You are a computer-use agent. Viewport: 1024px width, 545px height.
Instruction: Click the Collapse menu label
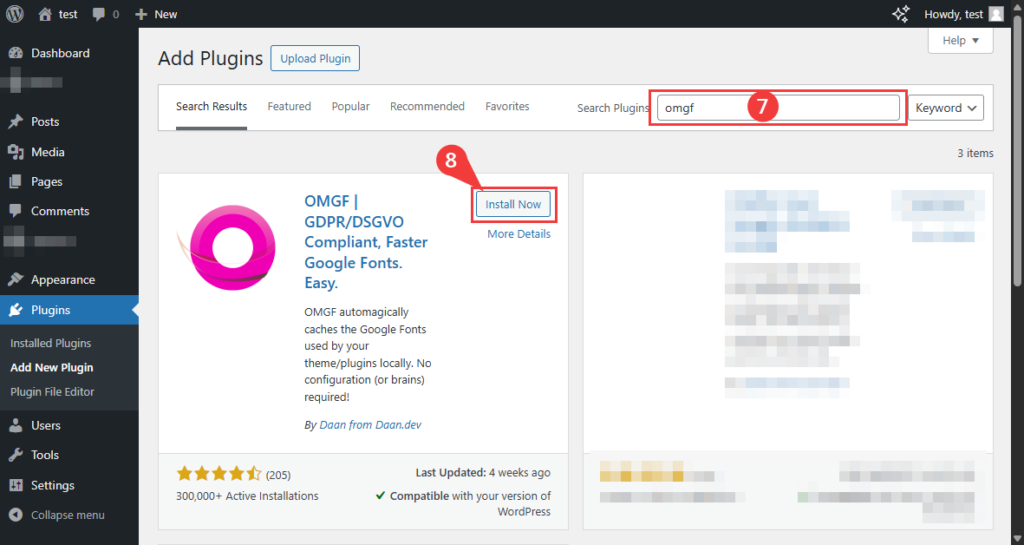[x=68, y=515]
